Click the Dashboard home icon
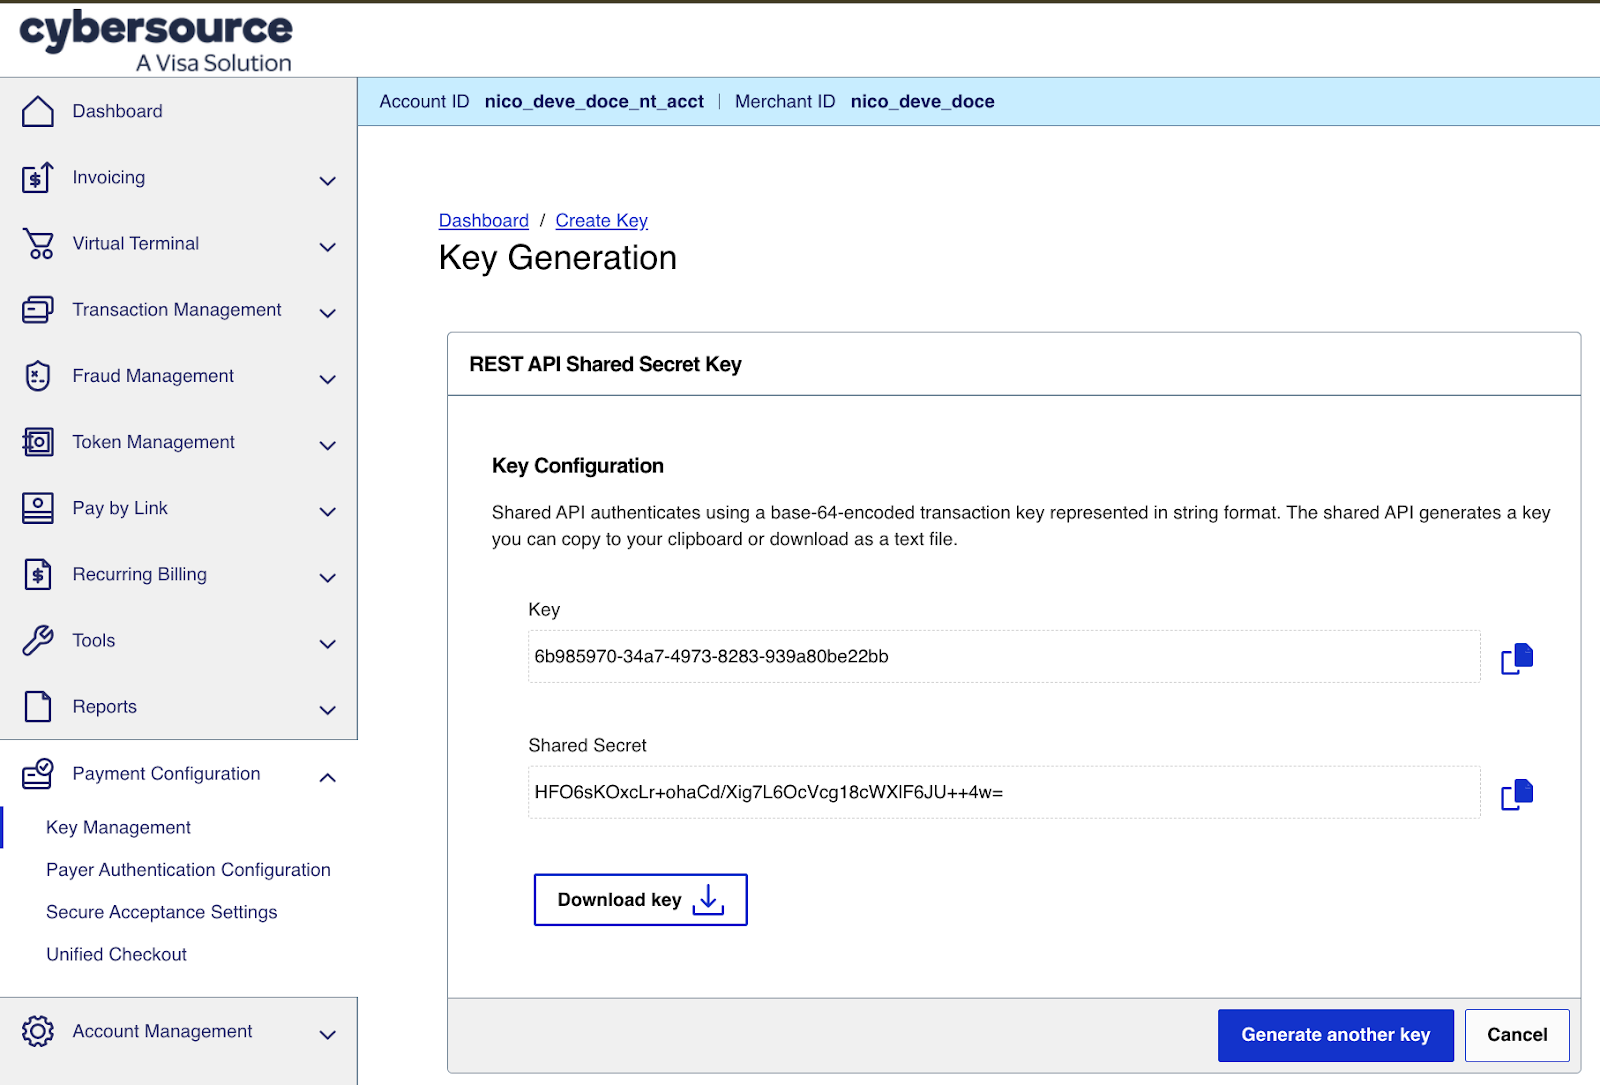The width and height of the screenshot is (1600, 1085). pyautogui.click(x=38, y=112)
